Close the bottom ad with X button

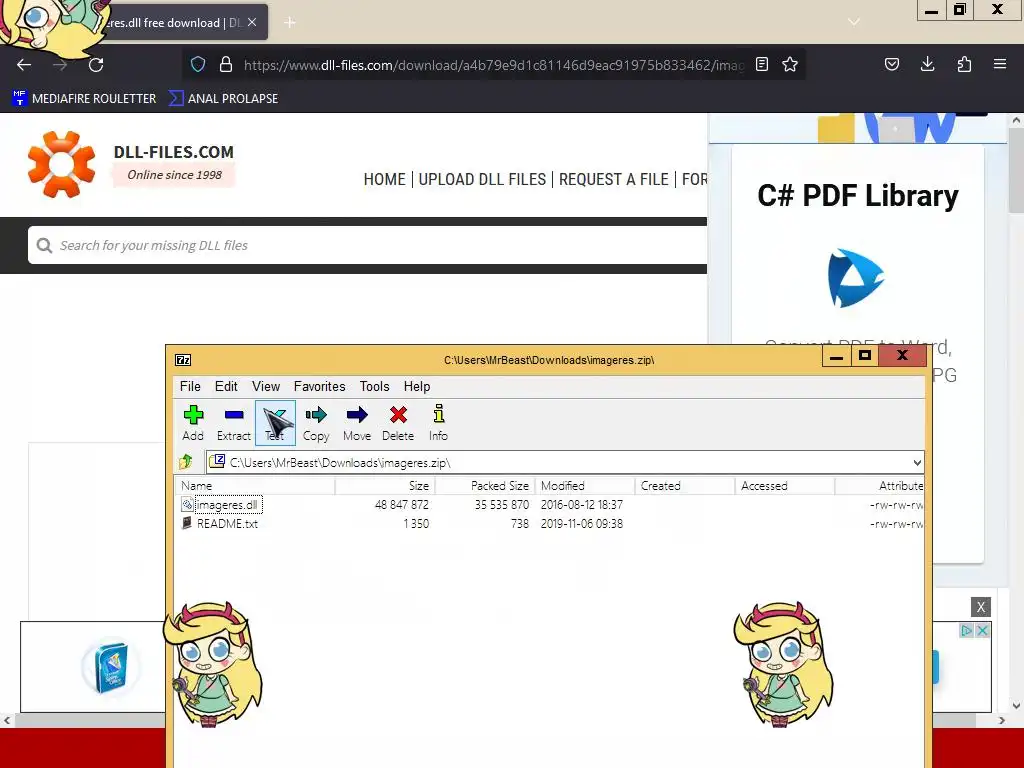click(x=980, y=607)
